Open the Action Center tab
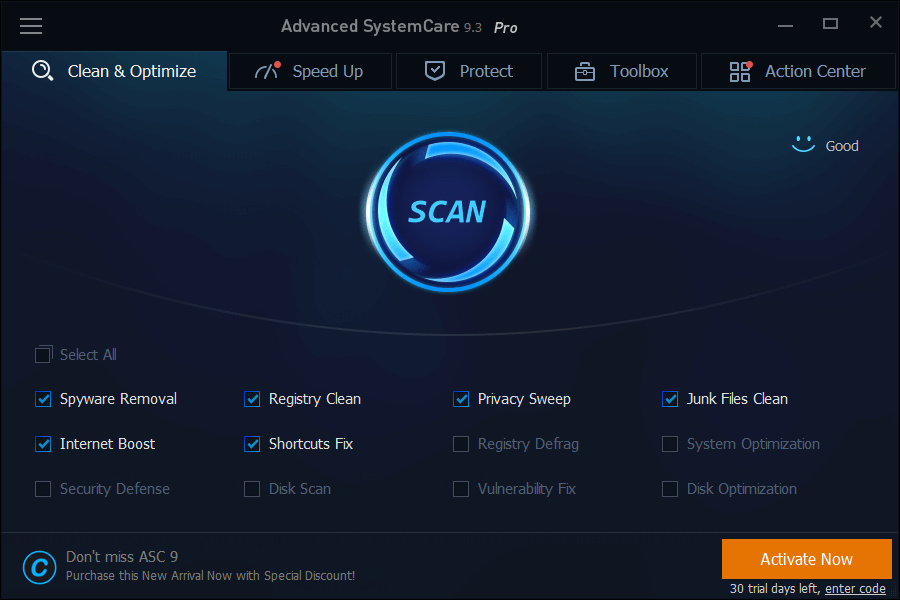 (798, 71)
